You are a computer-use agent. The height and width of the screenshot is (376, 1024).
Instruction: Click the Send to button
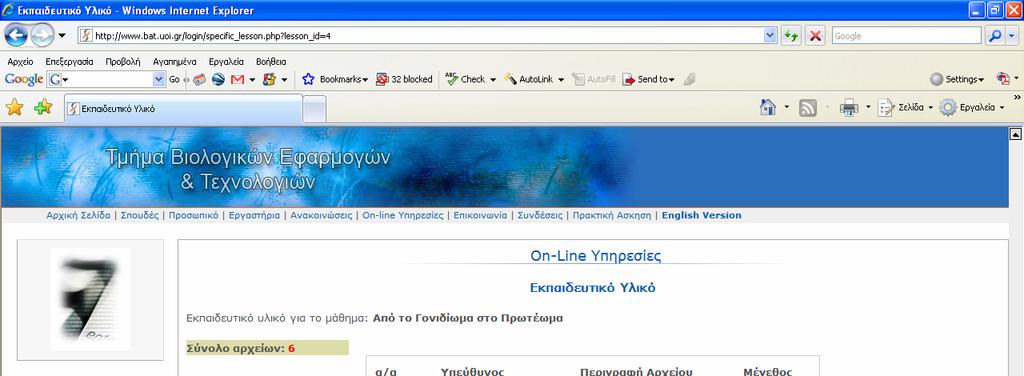[x=648, y=79]
